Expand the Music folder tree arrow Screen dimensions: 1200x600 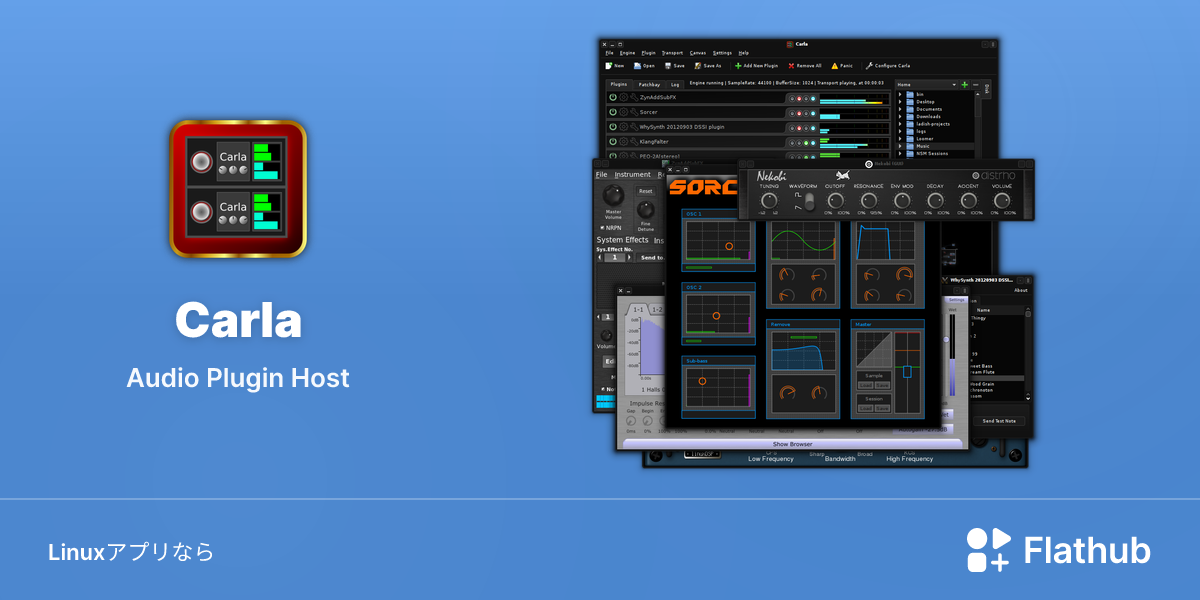(x=900, y=146)
